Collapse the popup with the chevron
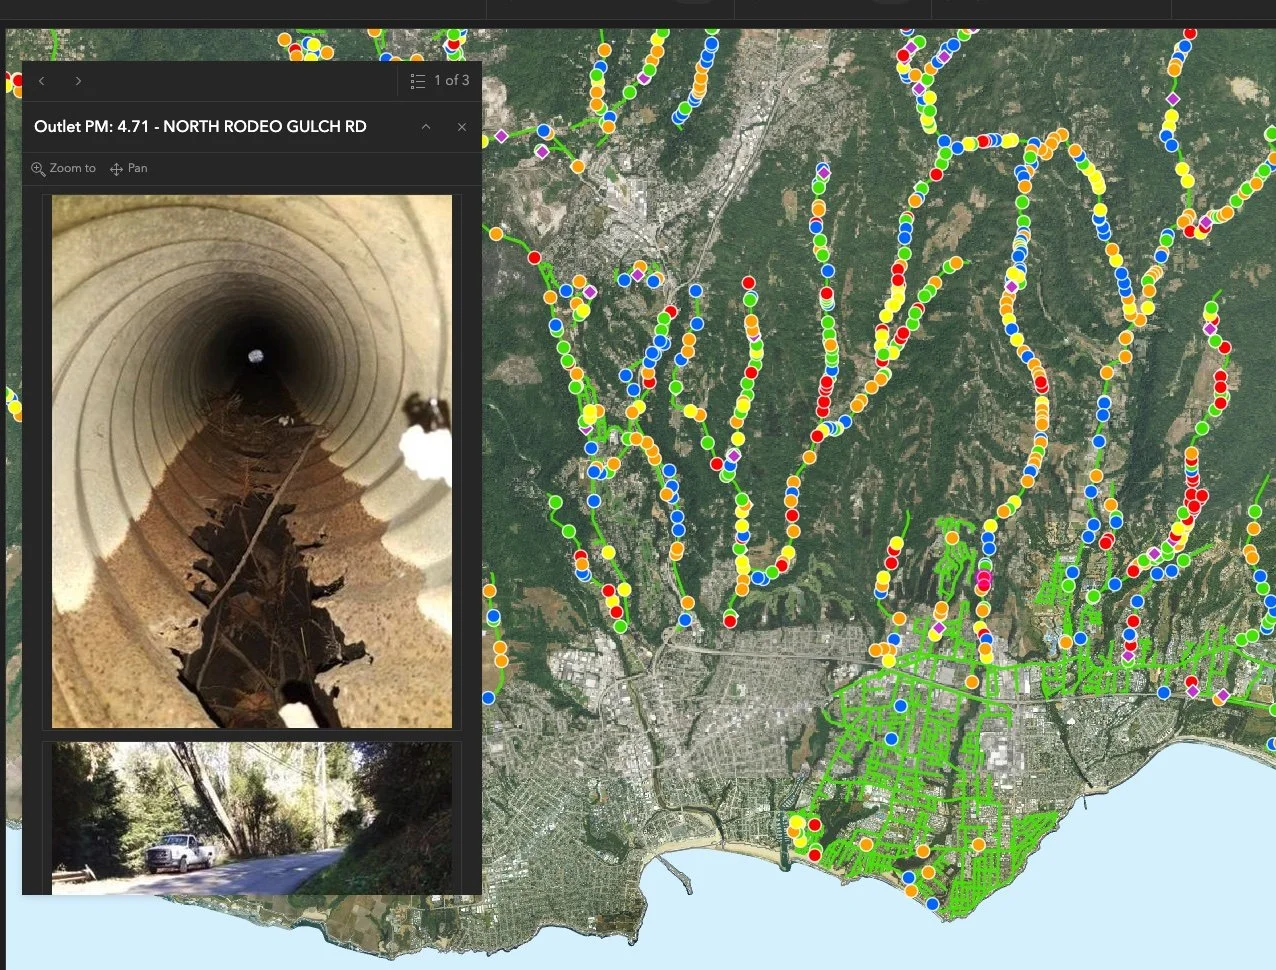The width and height of the screenshot is (1276, 970). 426,127
